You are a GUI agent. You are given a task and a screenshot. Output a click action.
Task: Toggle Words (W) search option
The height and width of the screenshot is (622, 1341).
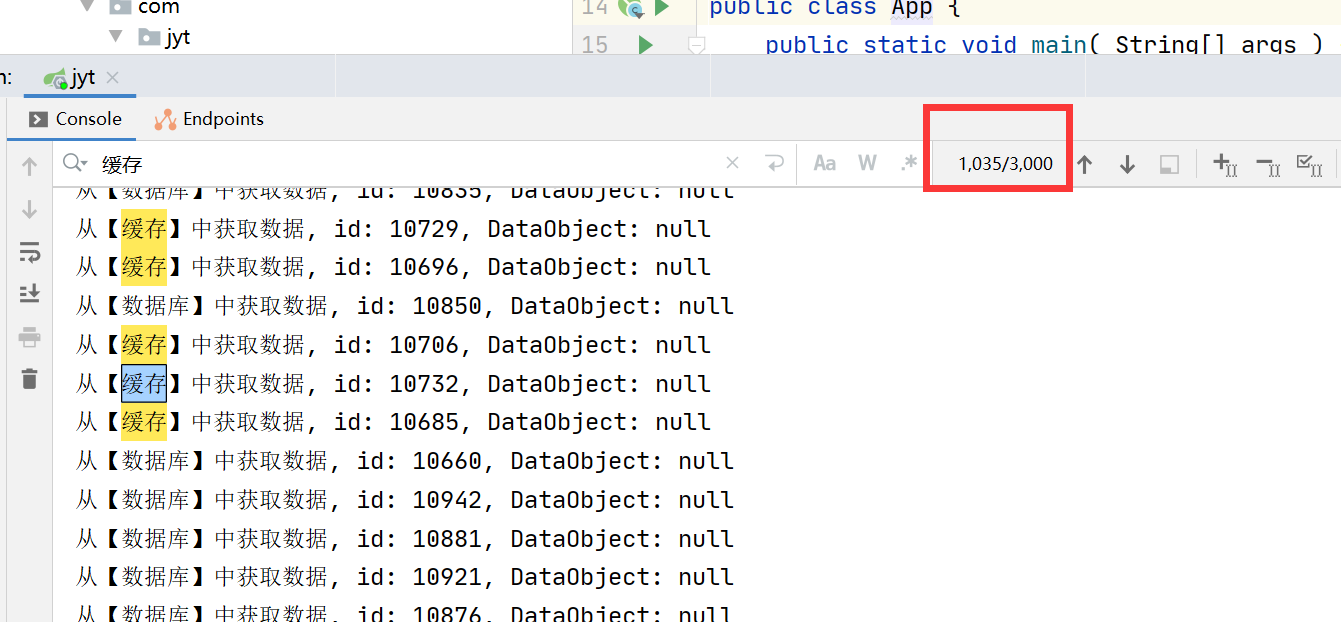(867, 163)
